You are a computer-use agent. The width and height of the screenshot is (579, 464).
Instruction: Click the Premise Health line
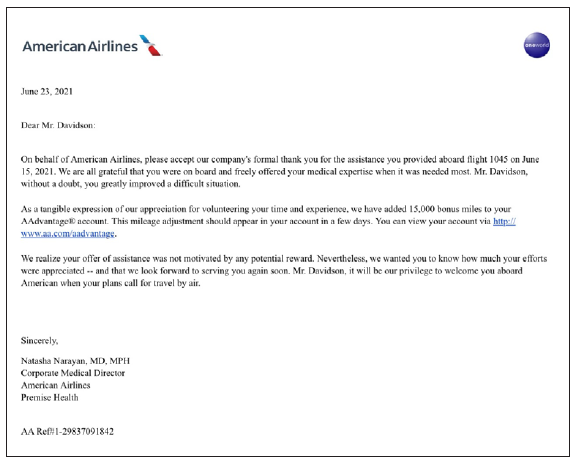(x=49, y=398)
